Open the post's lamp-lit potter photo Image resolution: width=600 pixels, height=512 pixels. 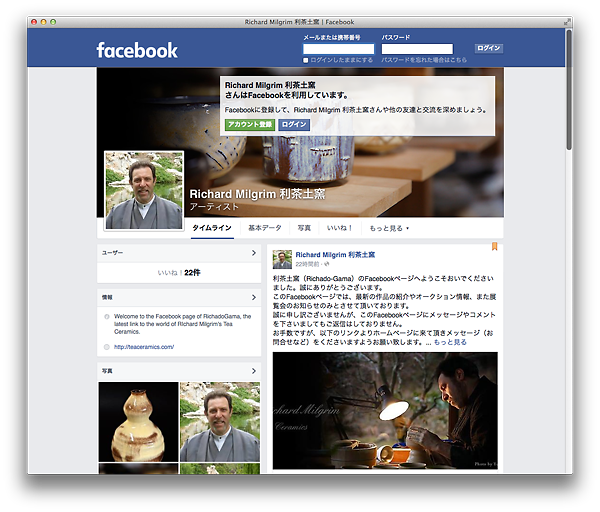(x=385, y=411)
